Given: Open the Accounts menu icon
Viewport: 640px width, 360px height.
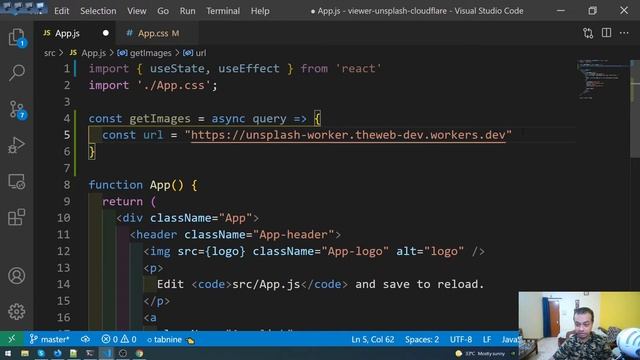Looking at the screenshot, I should pos(17,276).
